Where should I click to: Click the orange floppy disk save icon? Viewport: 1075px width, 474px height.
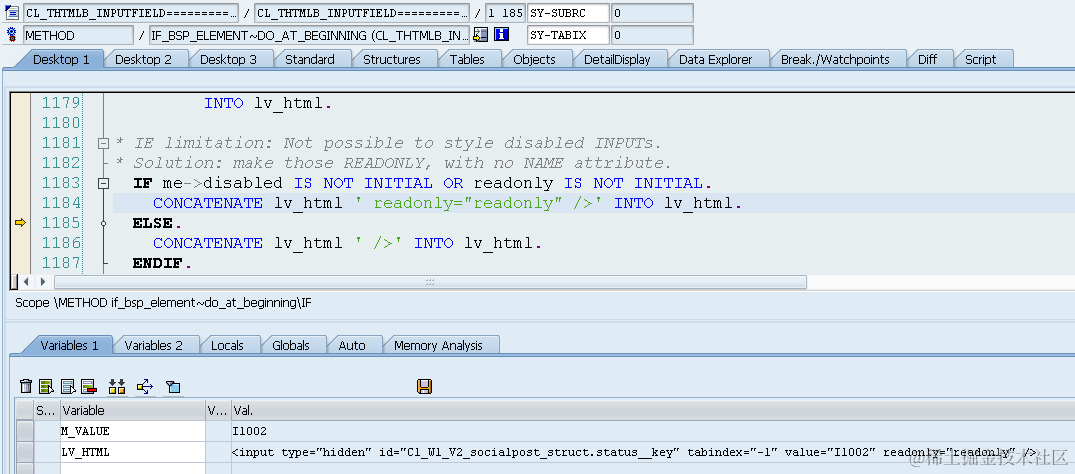(x=424, y=386)
